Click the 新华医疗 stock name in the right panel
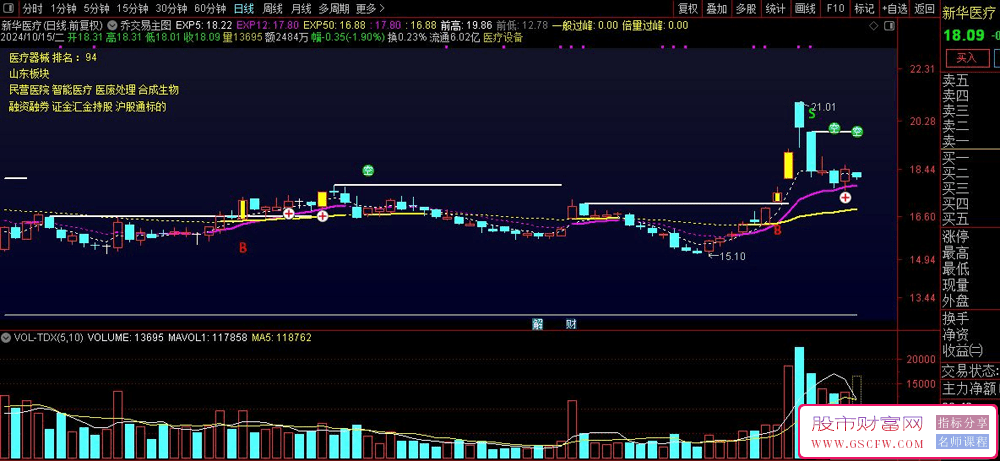Viewport: 1000px width, 461px height. point(970,12)
